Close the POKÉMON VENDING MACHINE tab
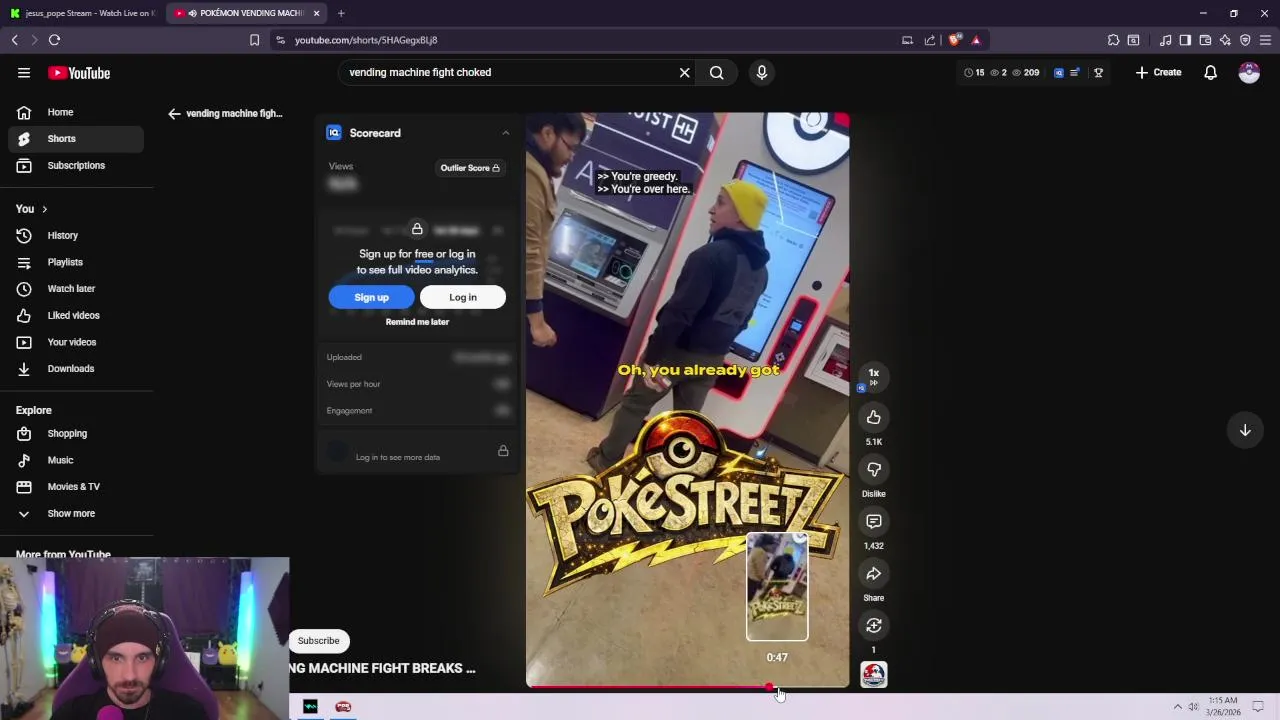Image resolution: width=1280 pixels, height=720 pixels. click(316, 13)
